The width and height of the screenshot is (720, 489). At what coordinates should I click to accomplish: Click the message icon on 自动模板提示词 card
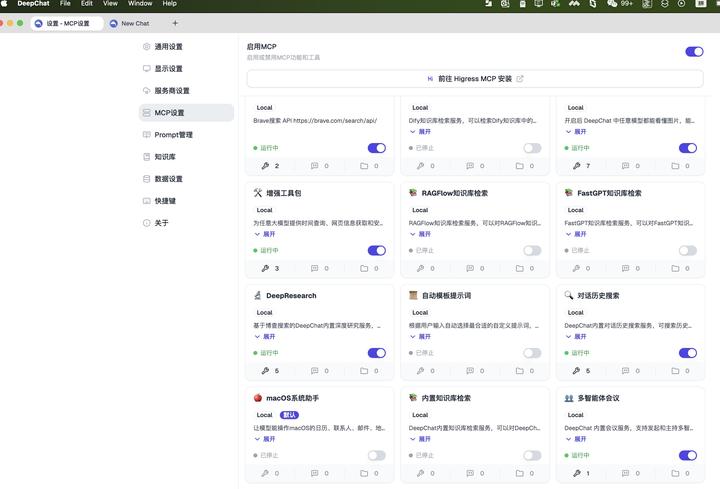[470, 371]
